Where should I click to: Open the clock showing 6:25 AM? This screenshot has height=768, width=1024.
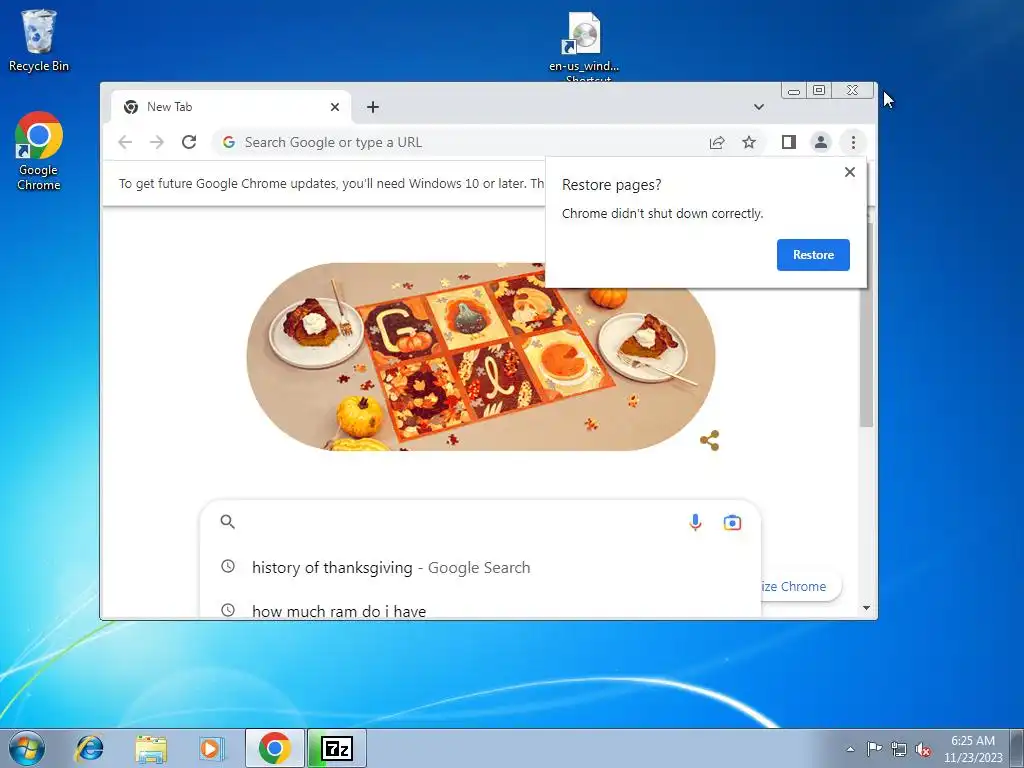972,749
